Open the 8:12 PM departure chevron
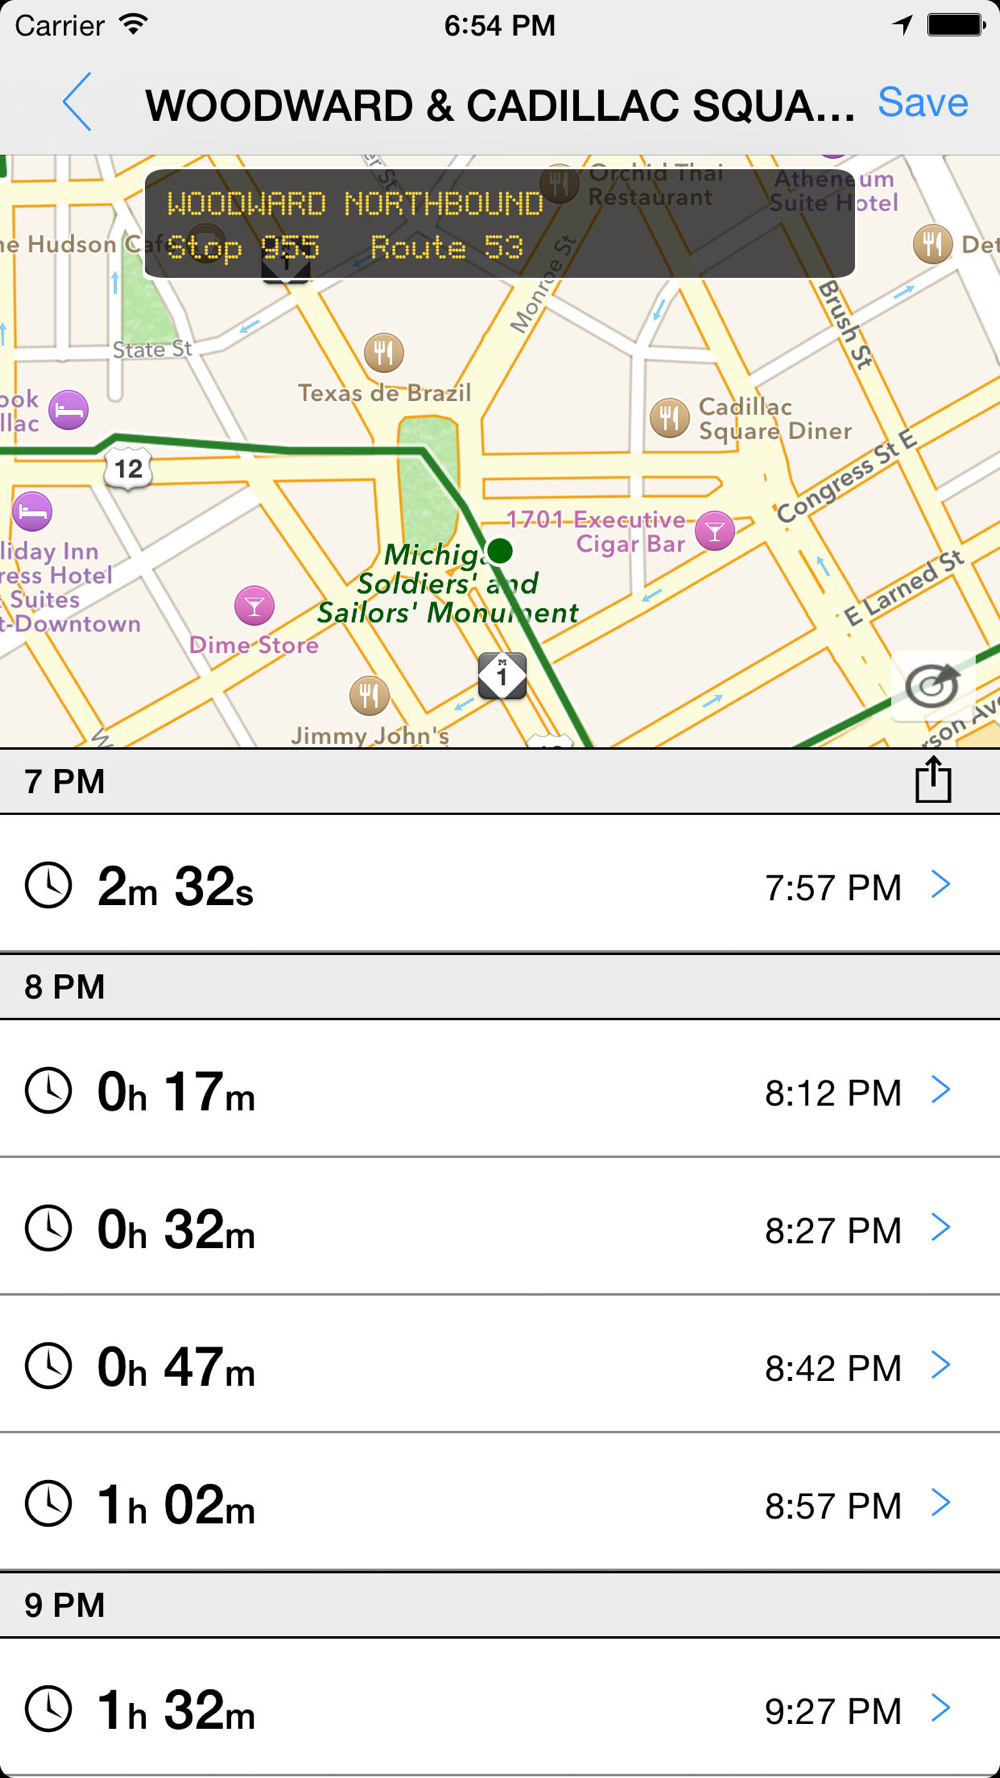 coord(940,1090)
